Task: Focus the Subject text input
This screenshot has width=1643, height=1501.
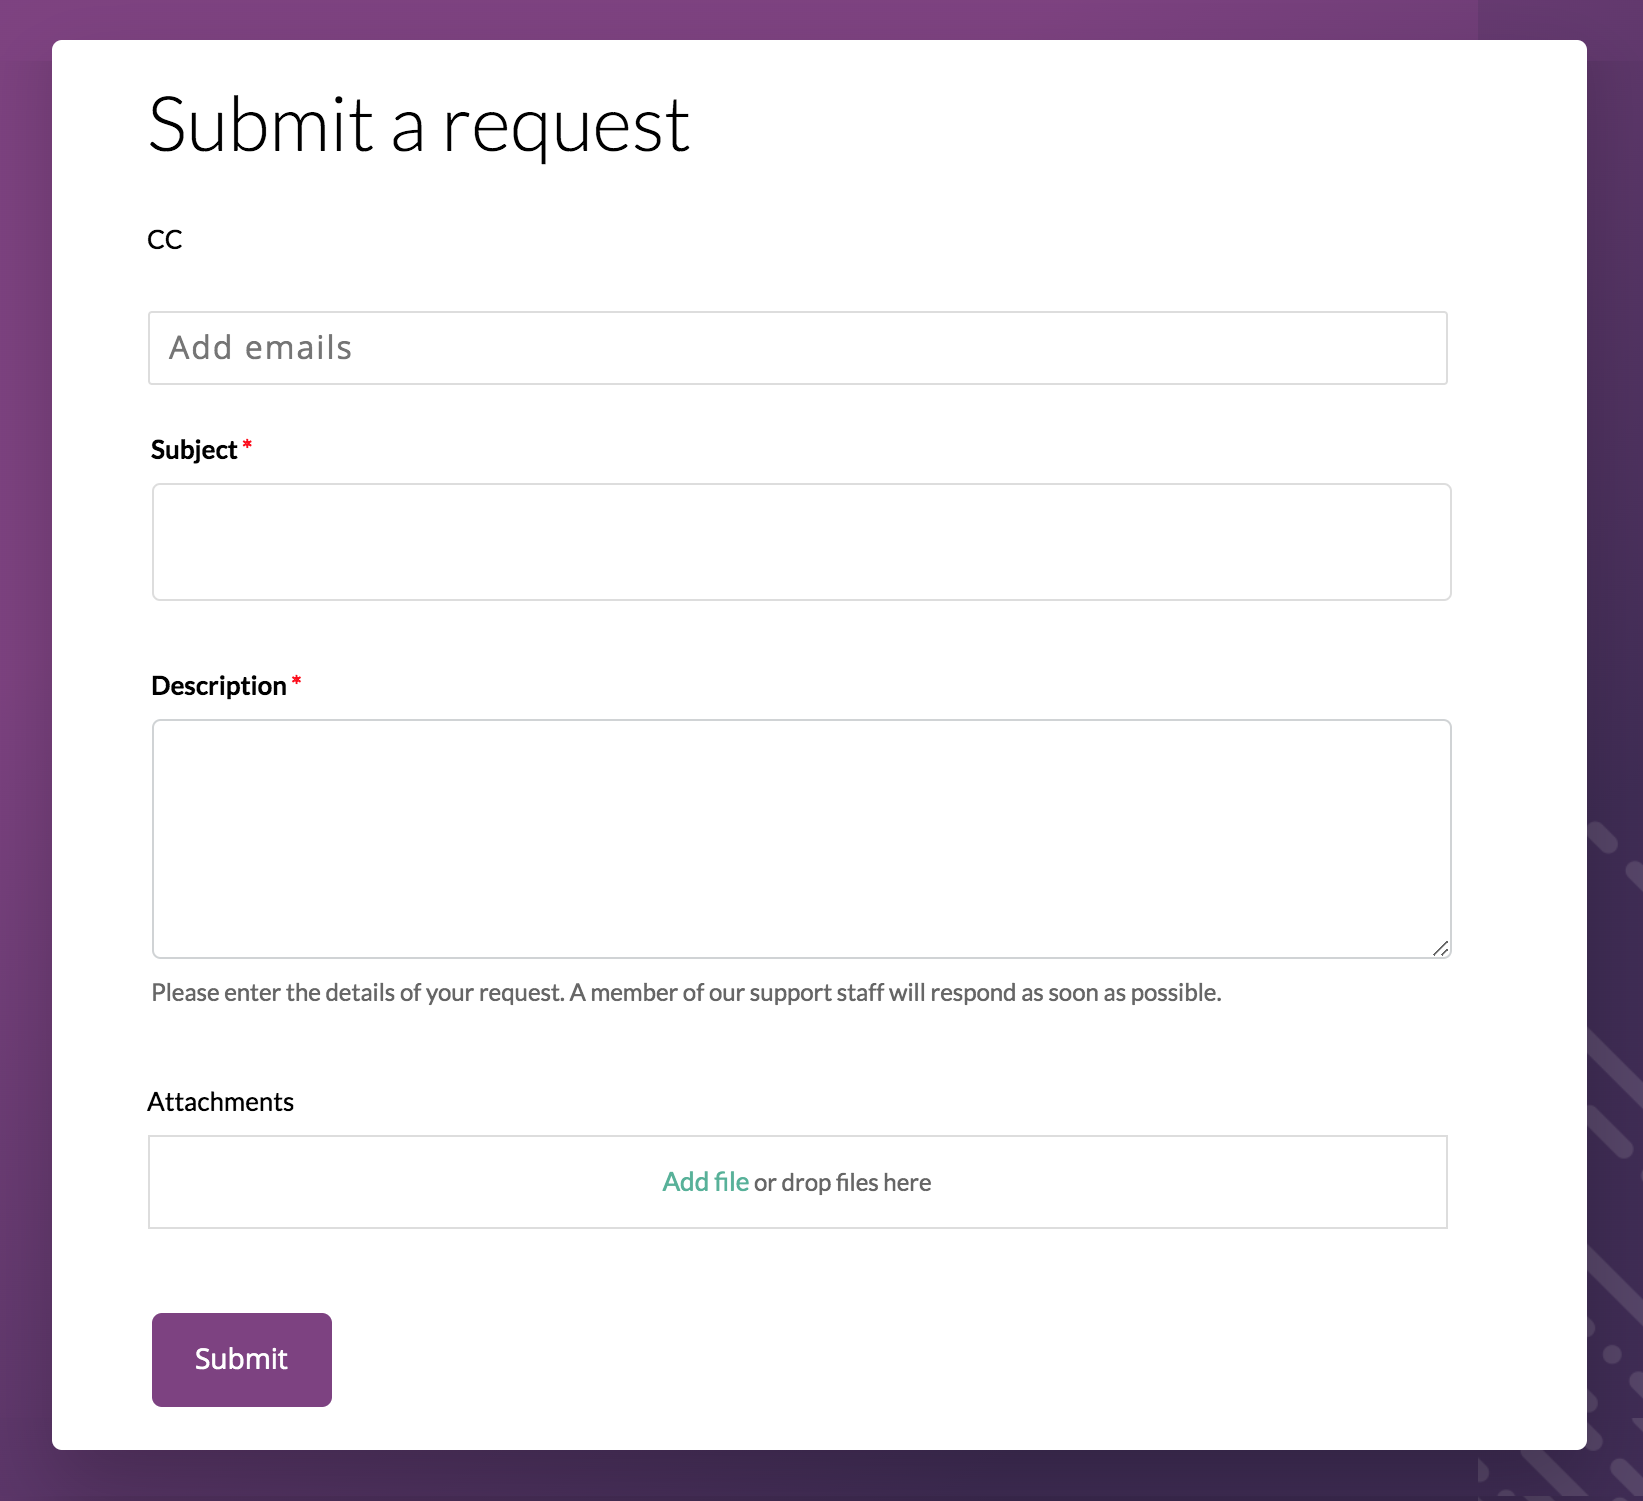Action: pyautogui.click(x=801, y=542)
